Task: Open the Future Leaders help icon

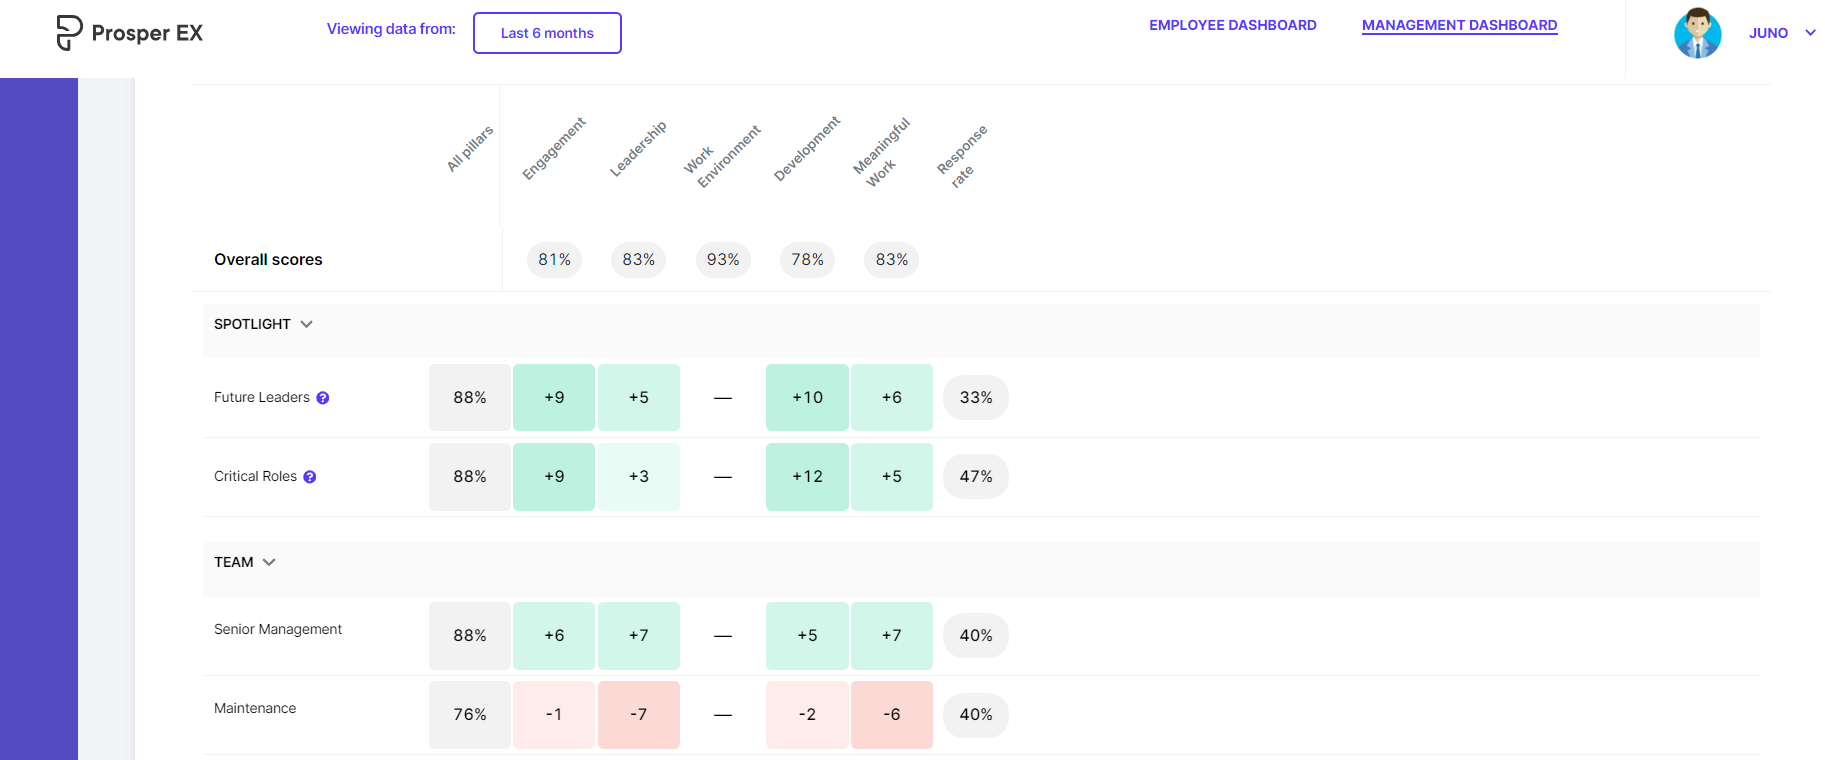Action: coord(323,398)
